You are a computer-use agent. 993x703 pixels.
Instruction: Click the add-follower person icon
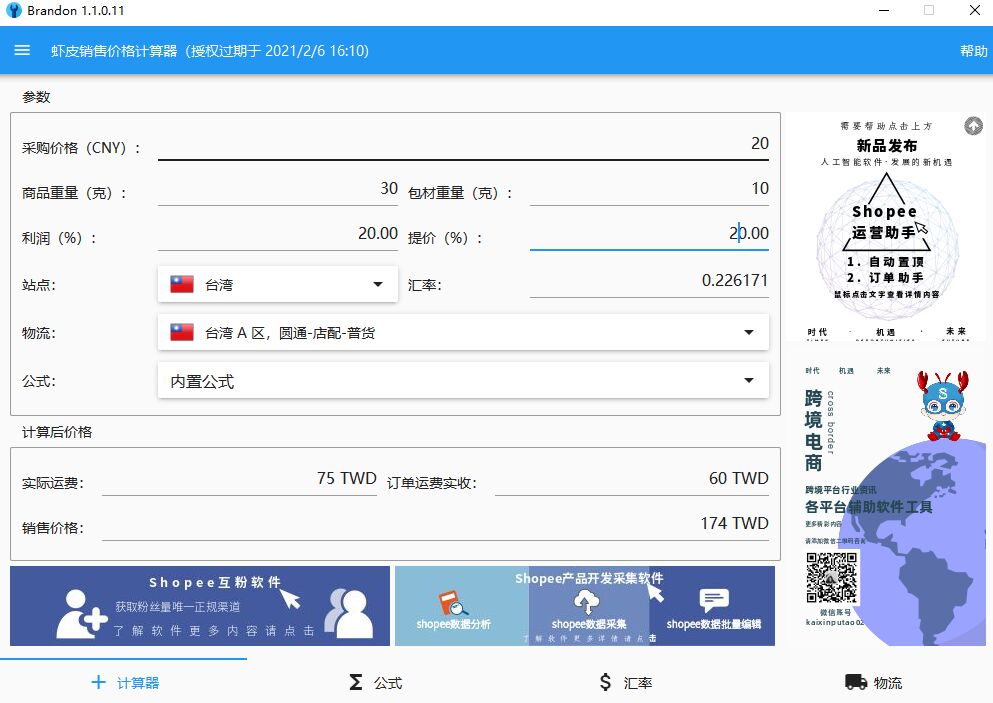[x=81, y=614]
